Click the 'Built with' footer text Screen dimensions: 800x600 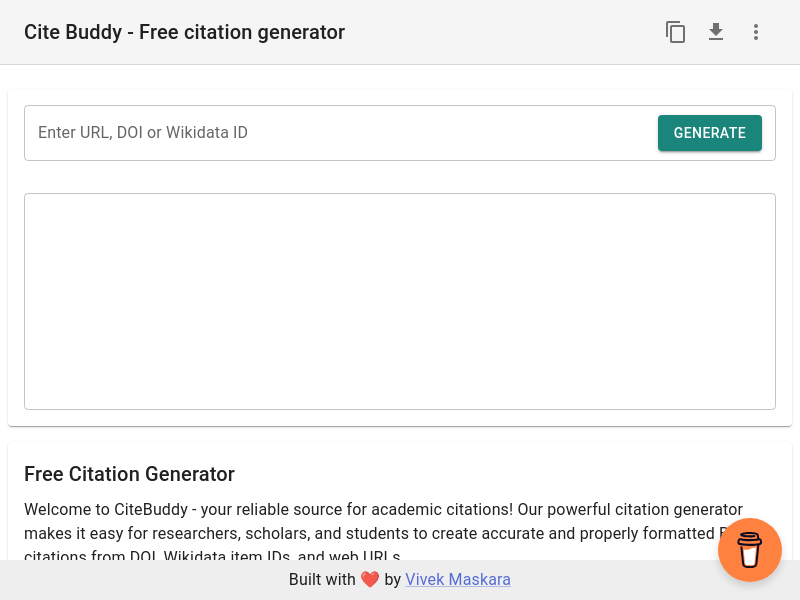coord(322,580)
